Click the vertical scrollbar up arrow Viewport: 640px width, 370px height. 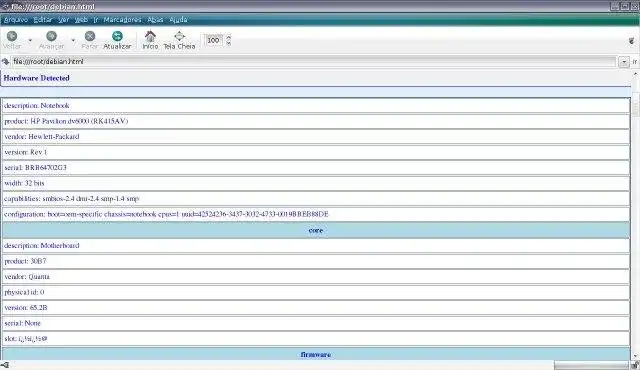pos(635,74)
